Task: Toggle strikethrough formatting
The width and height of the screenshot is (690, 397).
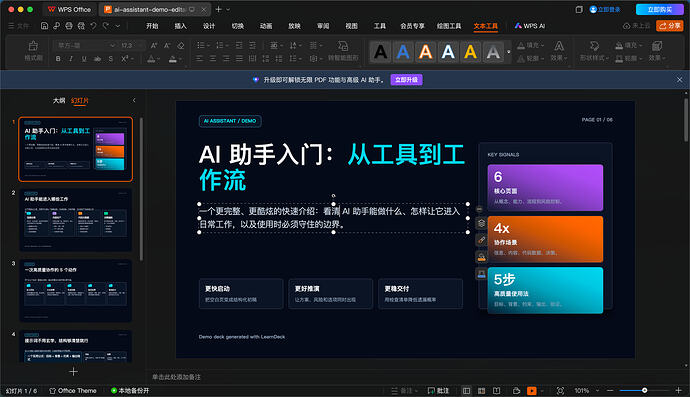Action: coord(97,59)
